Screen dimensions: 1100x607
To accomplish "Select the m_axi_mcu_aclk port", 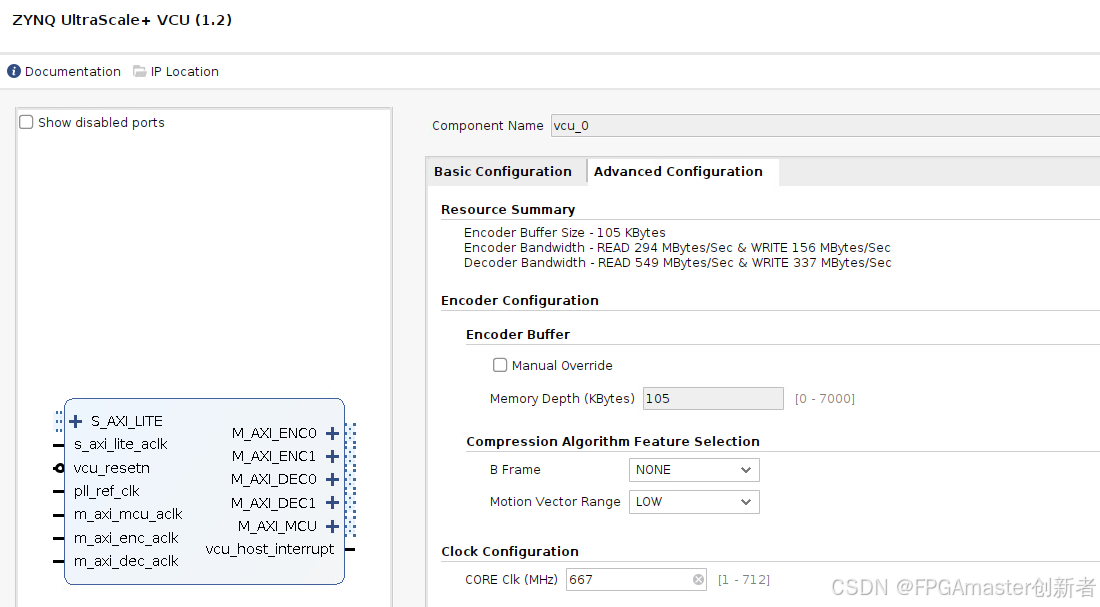I will 128,514.
